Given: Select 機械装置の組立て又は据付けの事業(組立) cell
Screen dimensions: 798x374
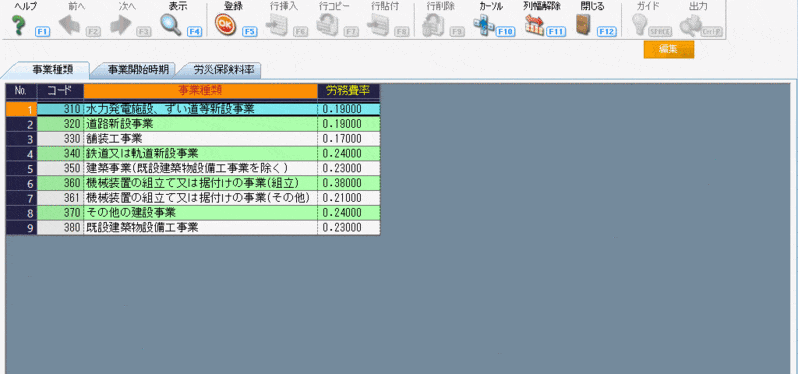Looking at the screenshot, I should click(201, 183).
